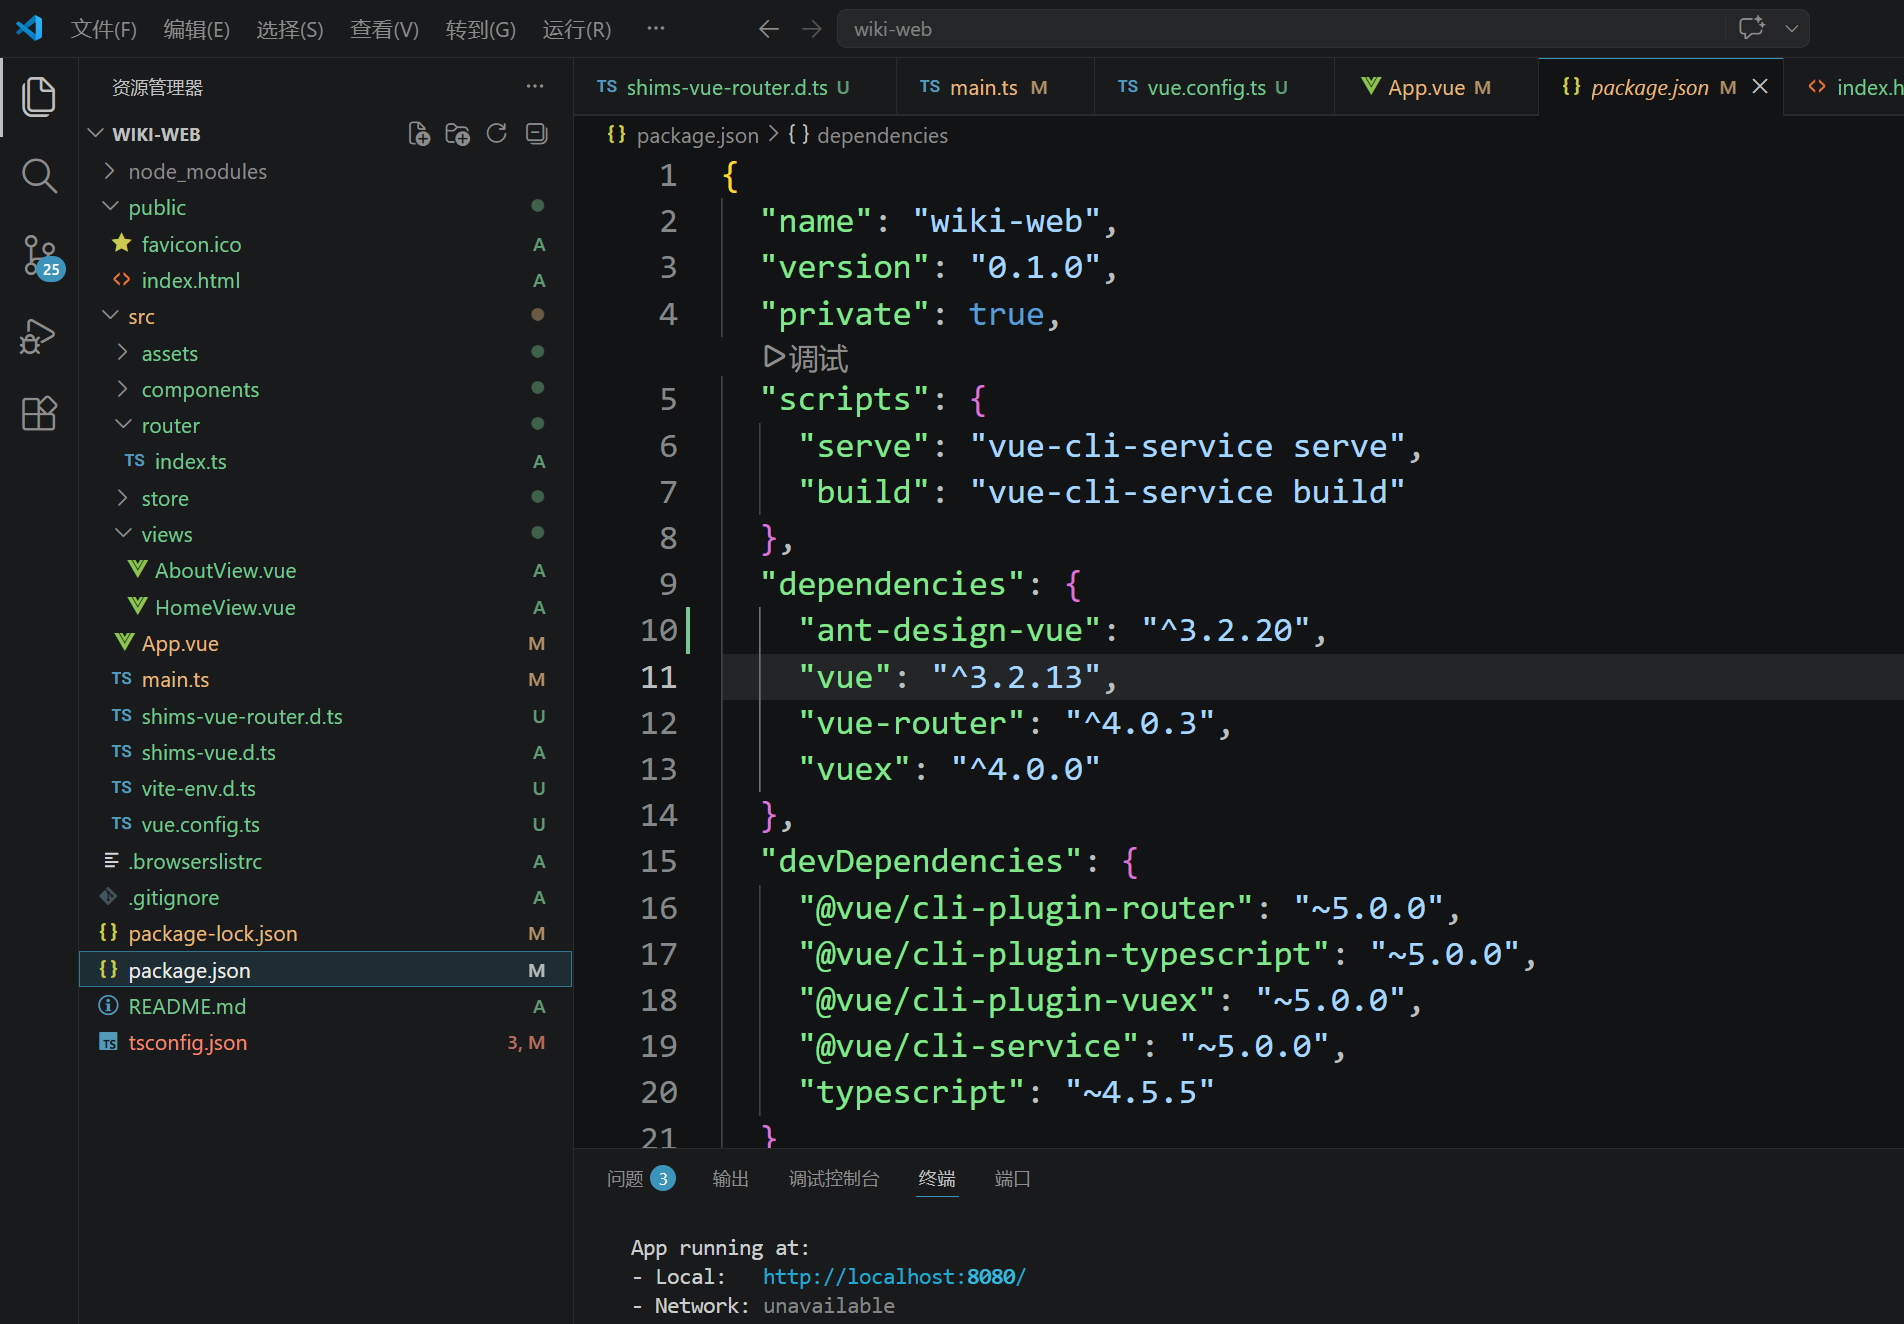Click the 调试 debug codelens above scripts
The width and height of the screenshot is (1904, 1324).
point(806,358)
